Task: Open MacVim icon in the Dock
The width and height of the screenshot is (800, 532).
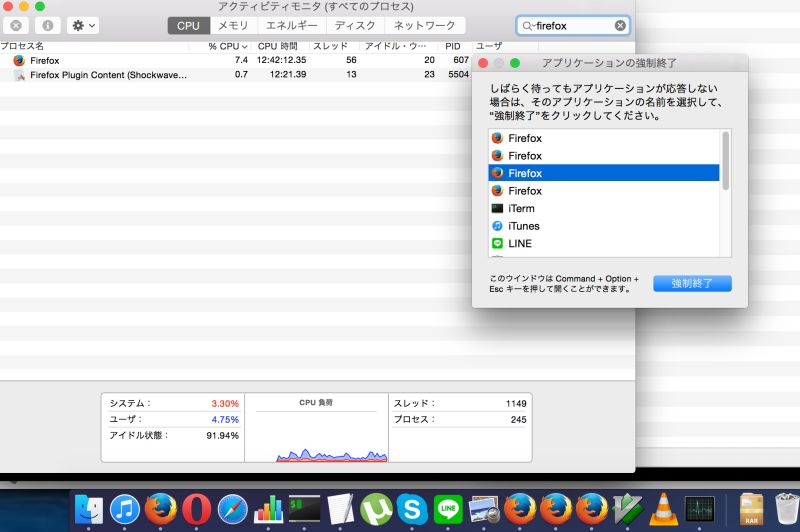Action: pyautogui.click(x=628, y=510)
